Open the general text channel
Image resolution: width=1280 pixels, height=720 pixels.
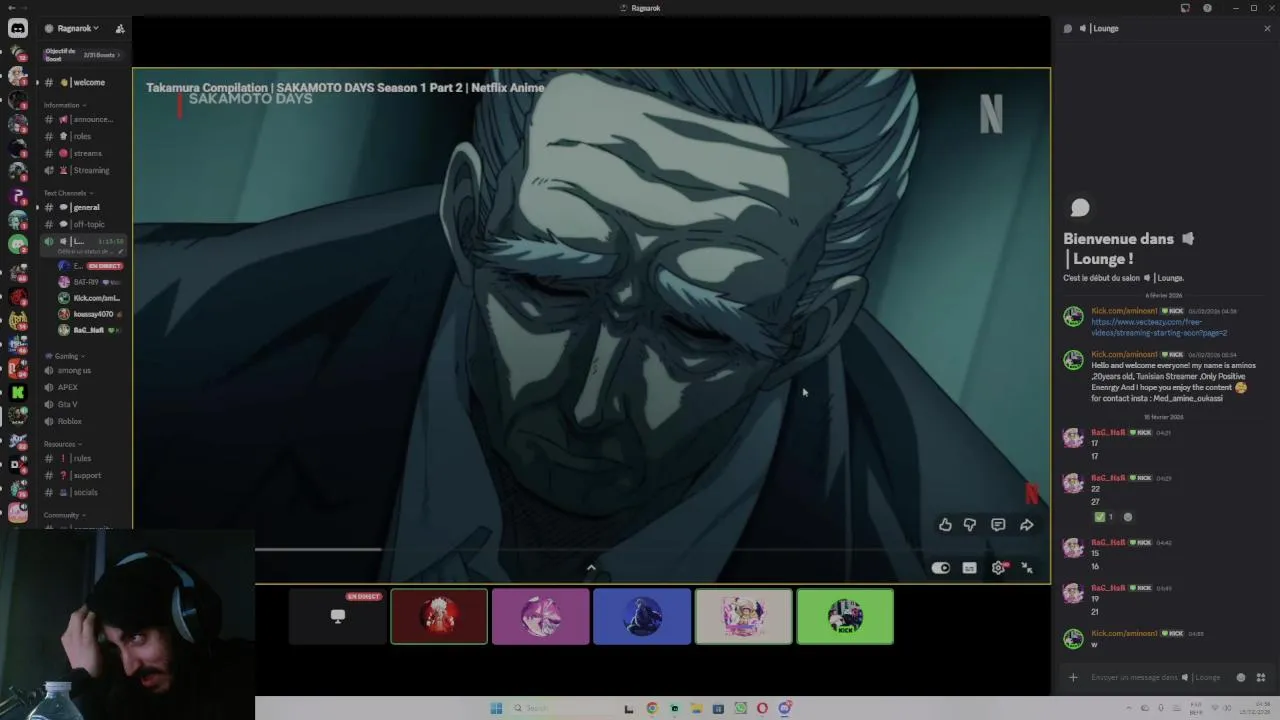[x=84, y=207]
